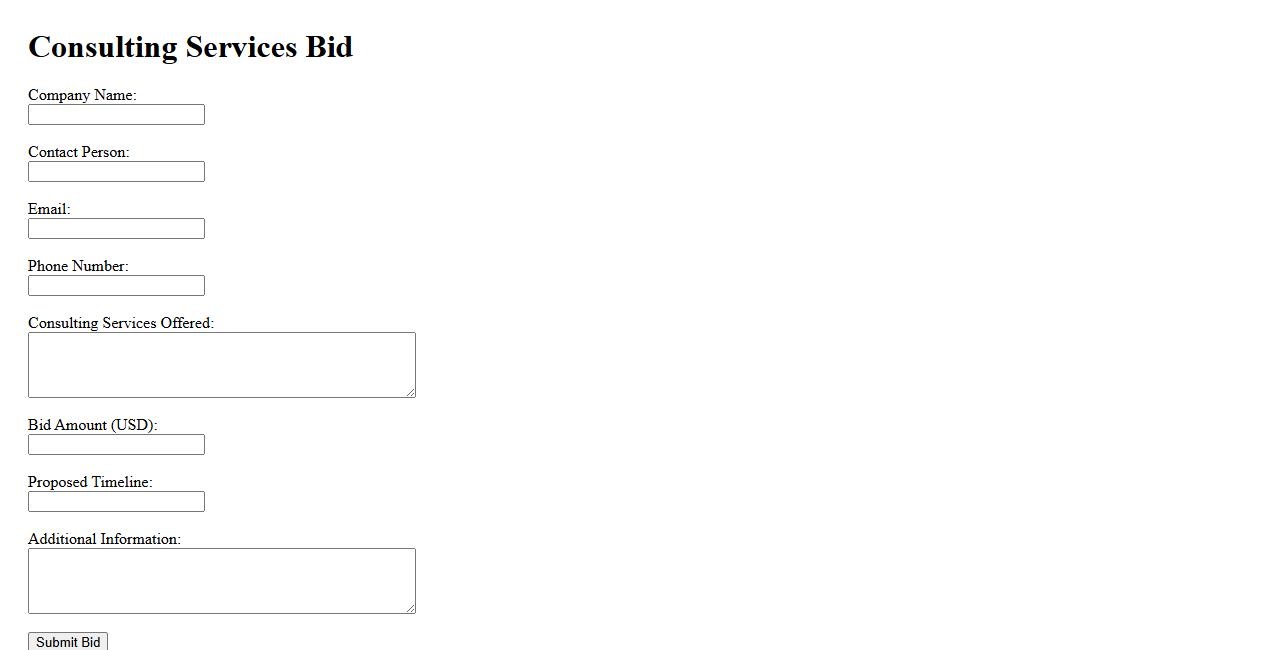
Task: Click into the Phone Number field
Action: click(x=116, y=286)
